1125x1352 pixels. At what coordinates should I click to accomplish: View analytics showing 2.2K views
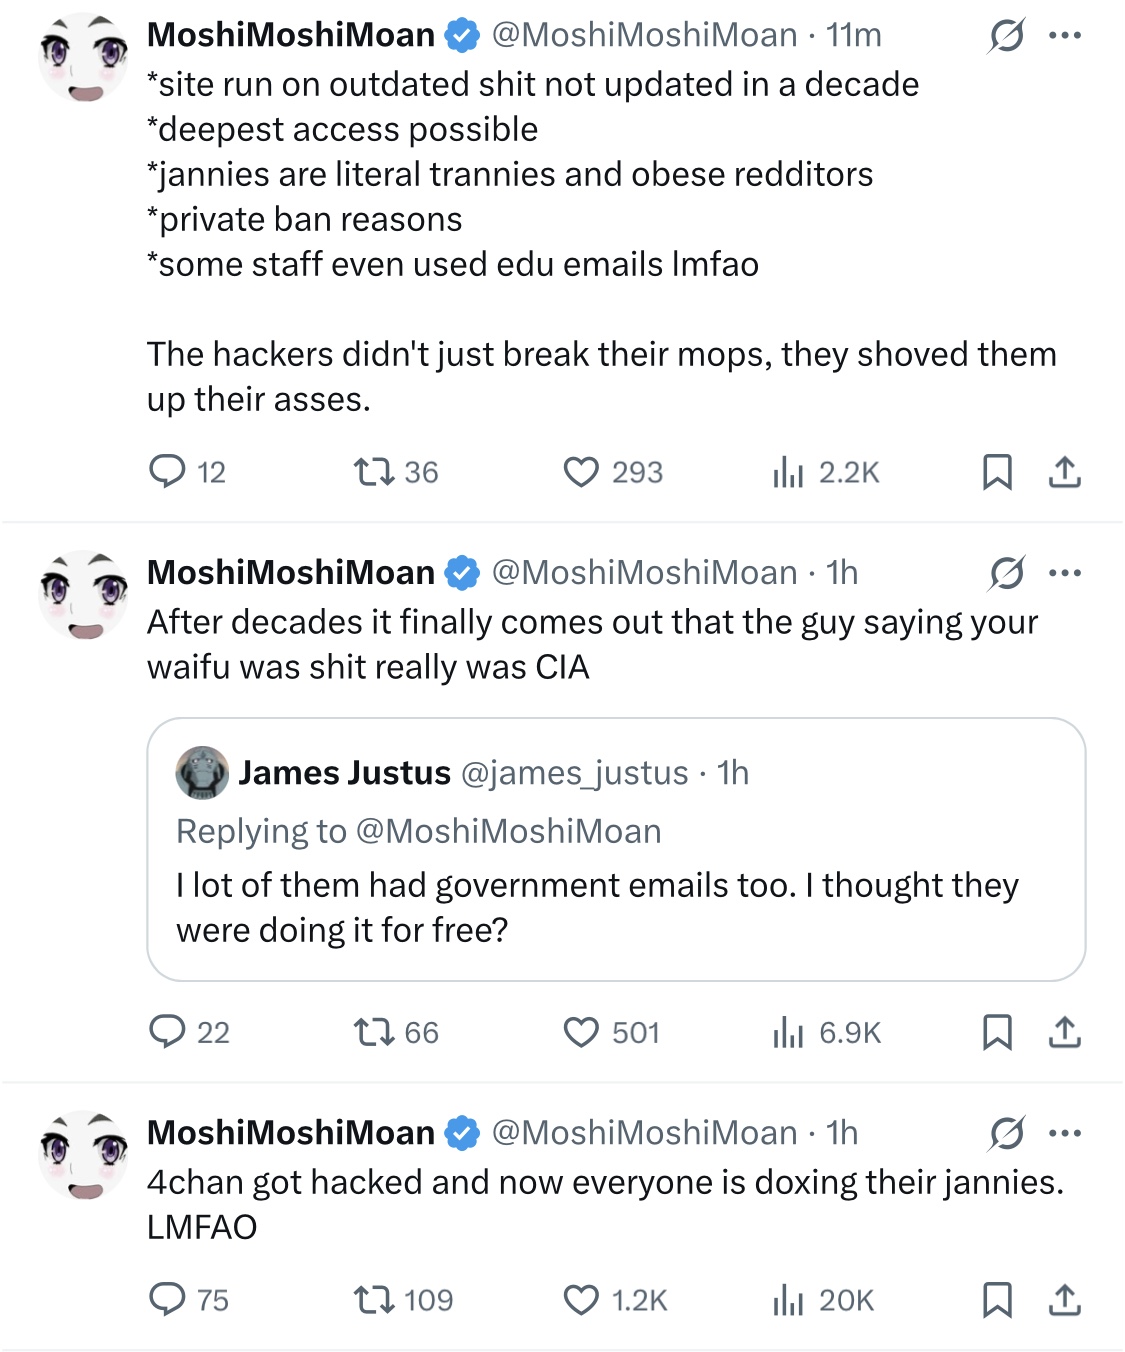point(788,471)
